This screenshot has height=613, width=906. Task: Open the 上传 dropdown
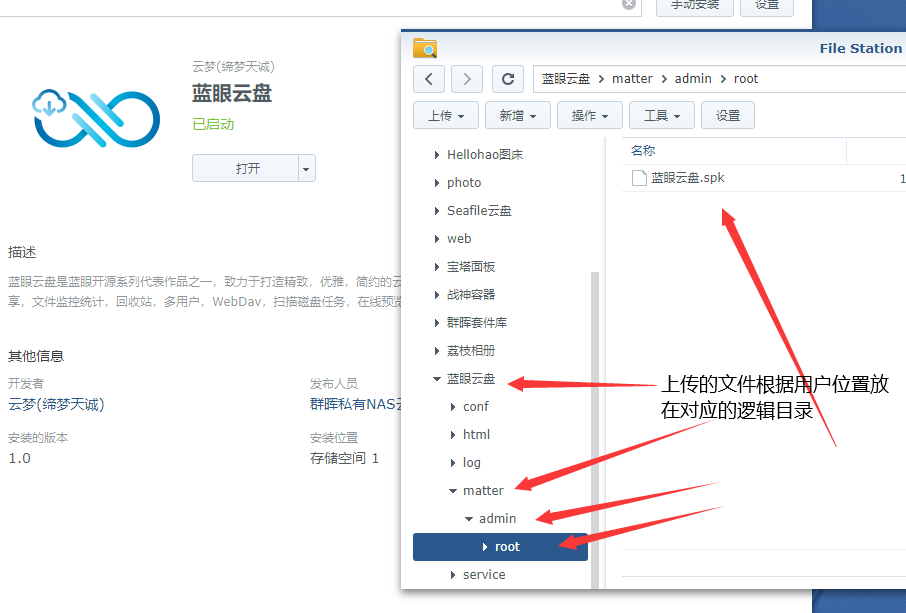pos(445,114)
